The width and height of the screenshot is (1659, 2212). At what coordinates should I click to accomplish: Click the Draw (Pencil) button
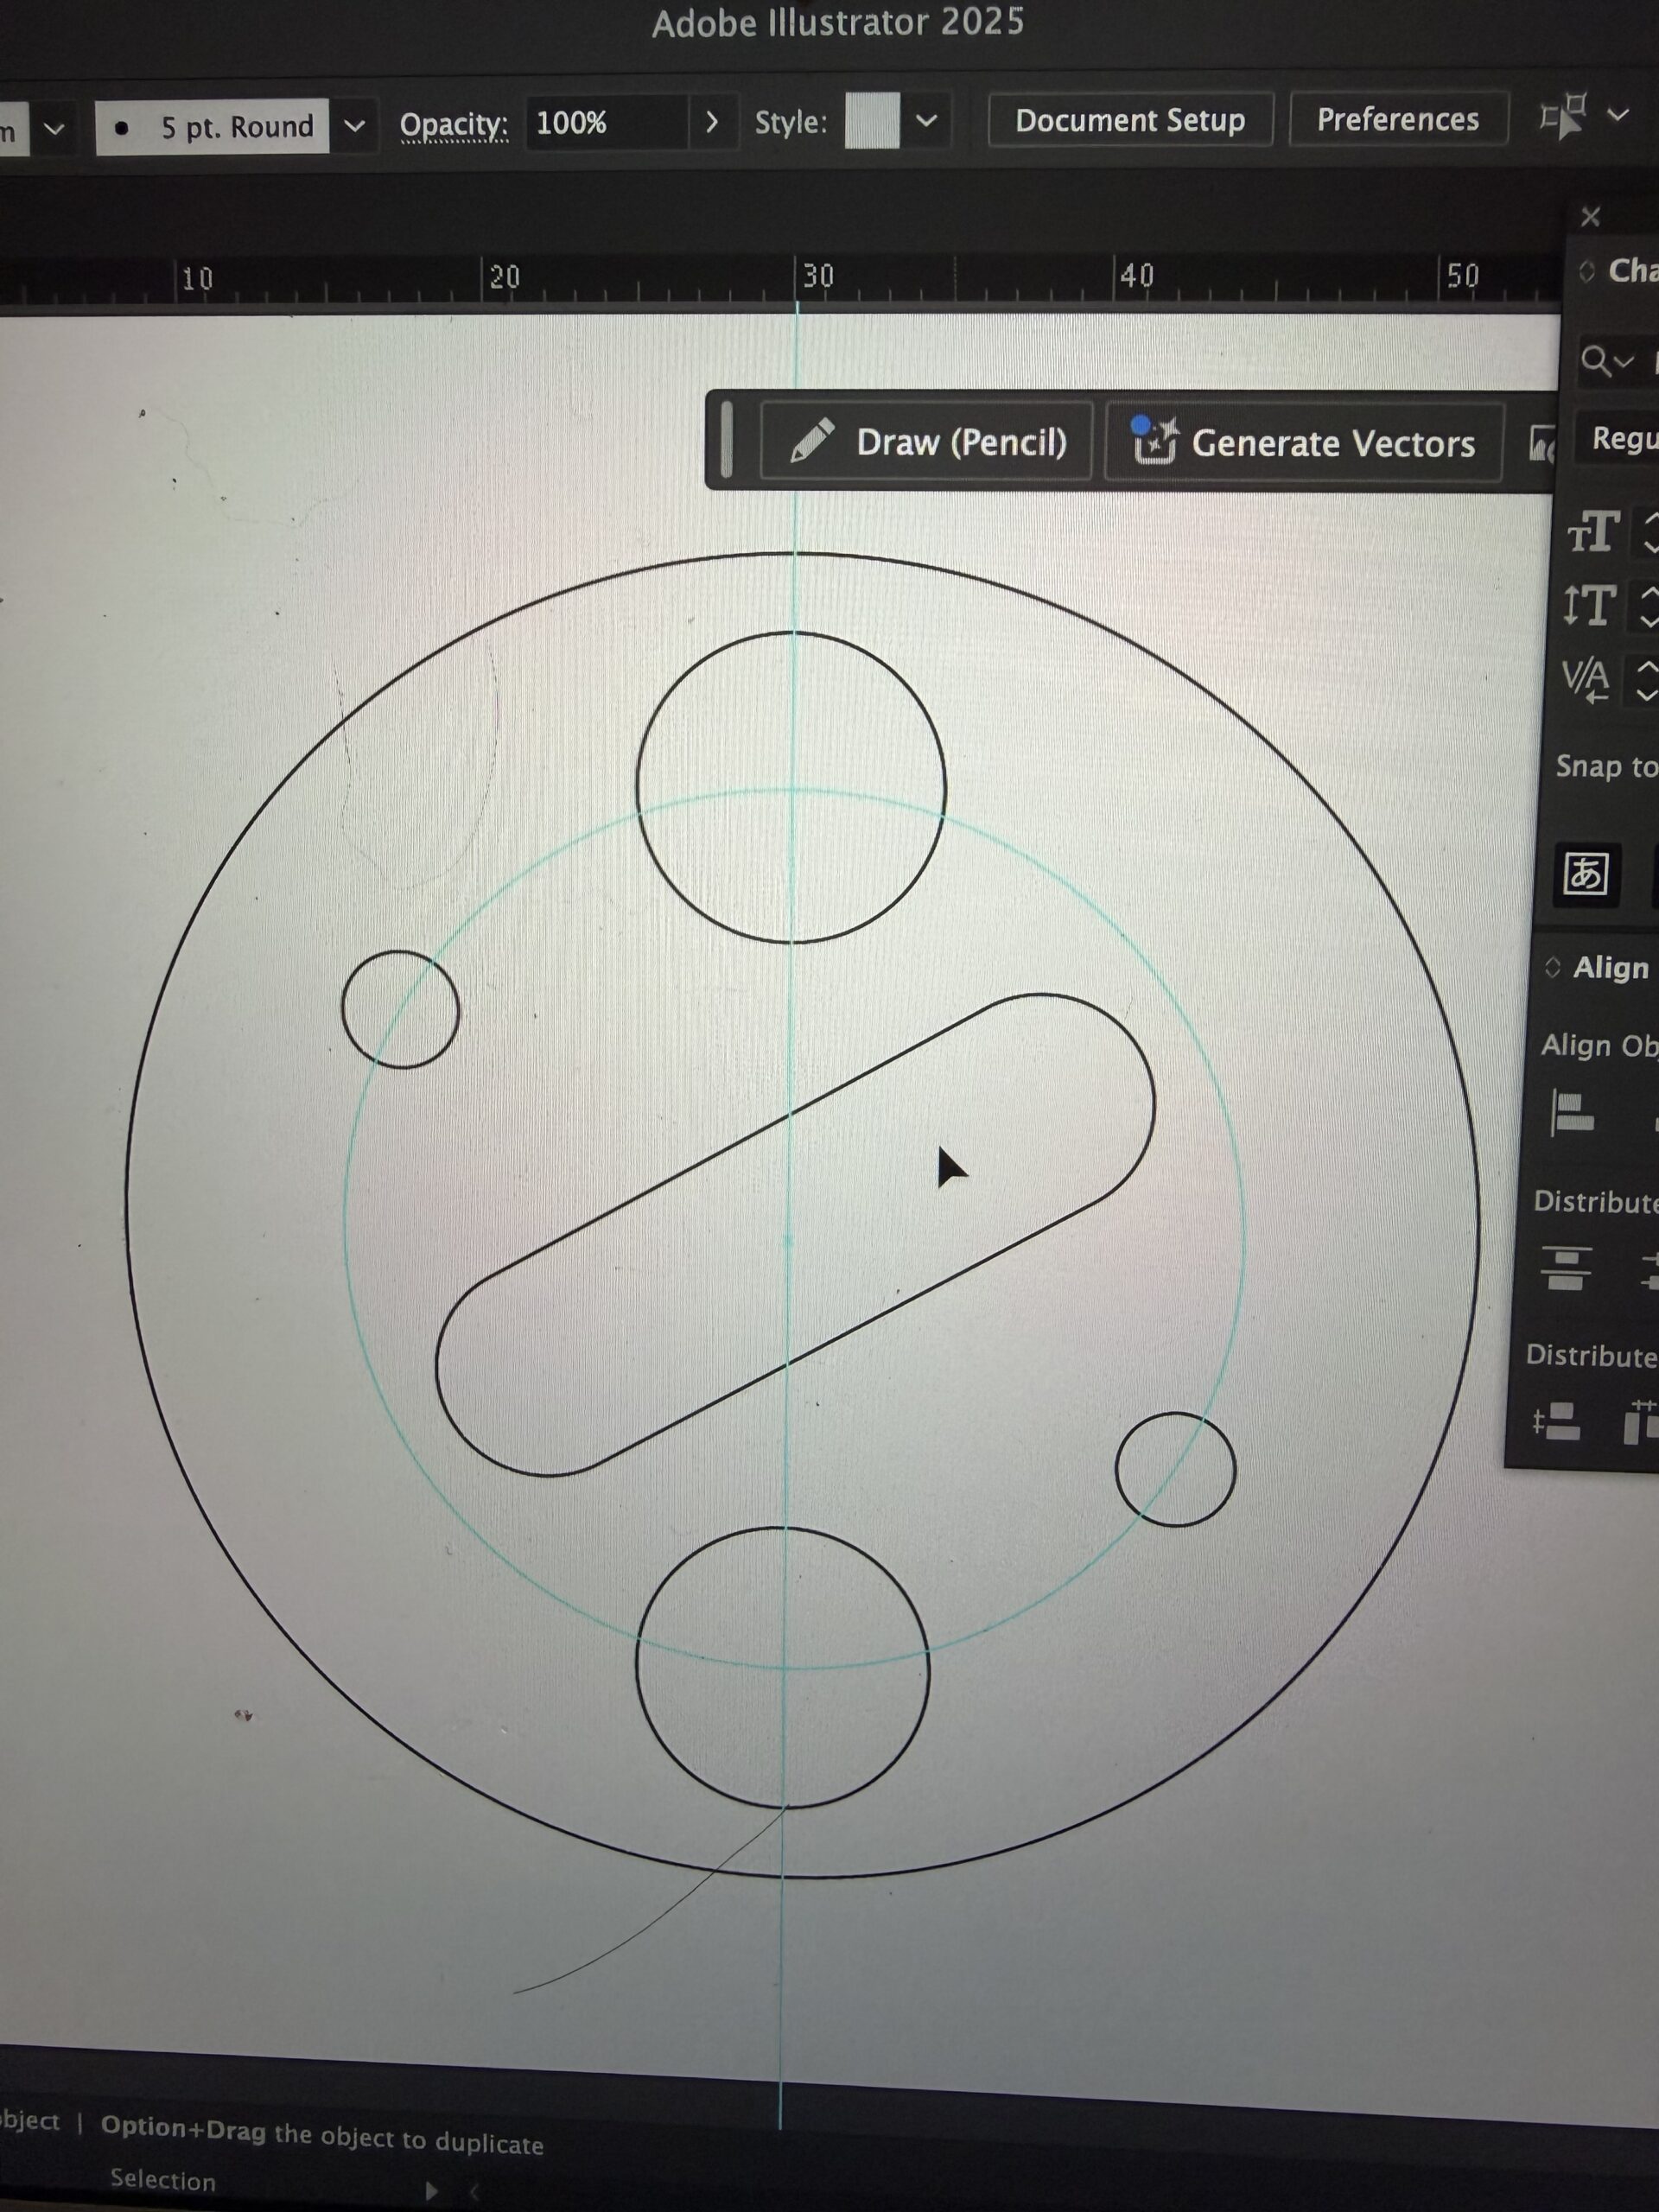click(925, 441)
